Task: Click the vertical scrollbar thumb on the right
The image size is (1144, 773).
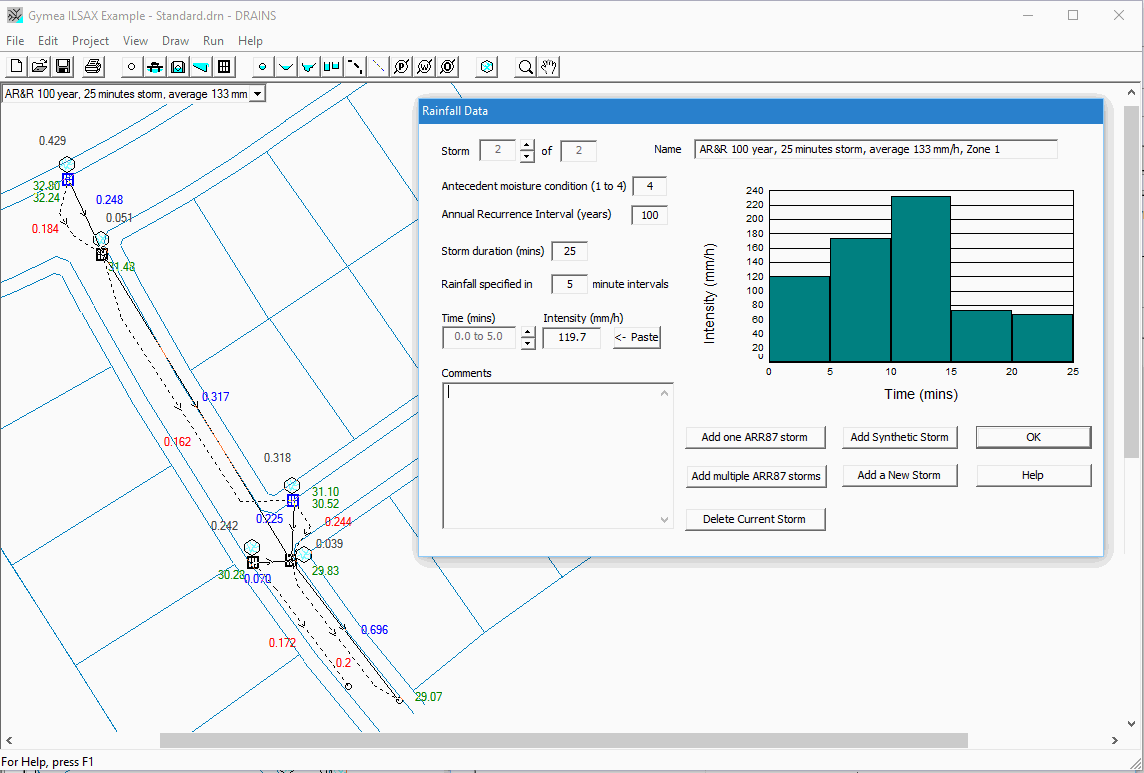Action: [x=1132, y=282]
